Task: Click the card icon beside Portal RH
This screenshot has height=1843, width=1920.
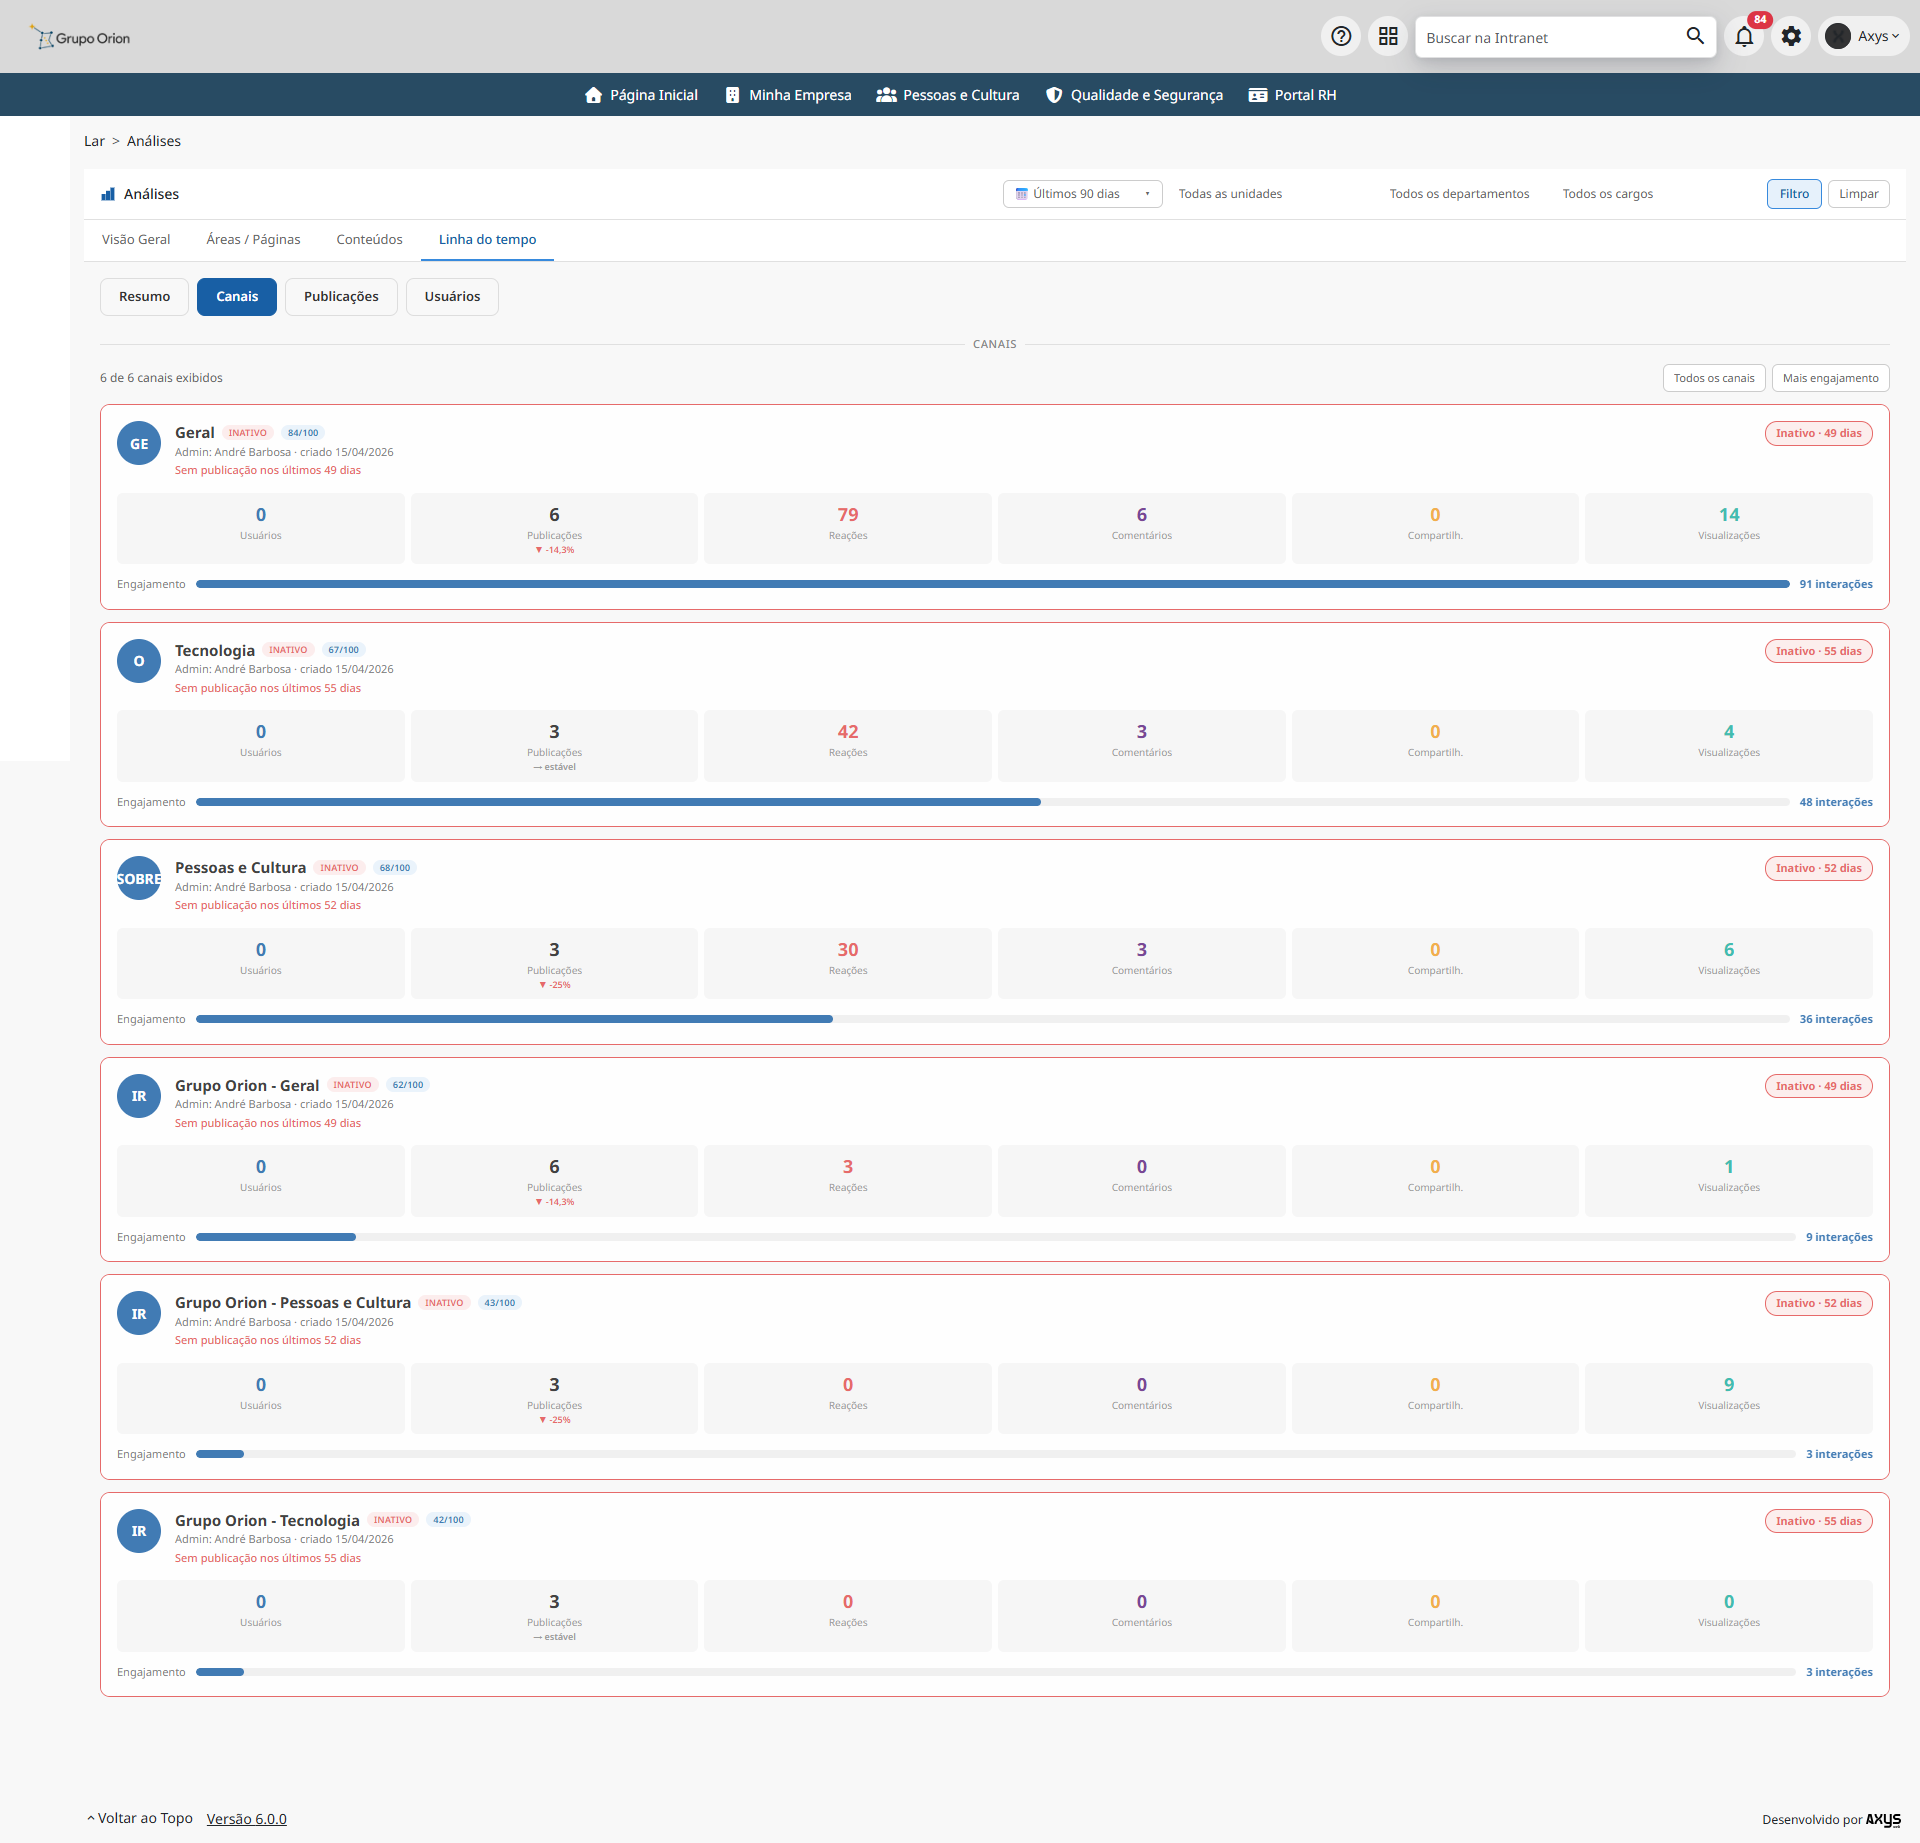Action: [1258, 95]
